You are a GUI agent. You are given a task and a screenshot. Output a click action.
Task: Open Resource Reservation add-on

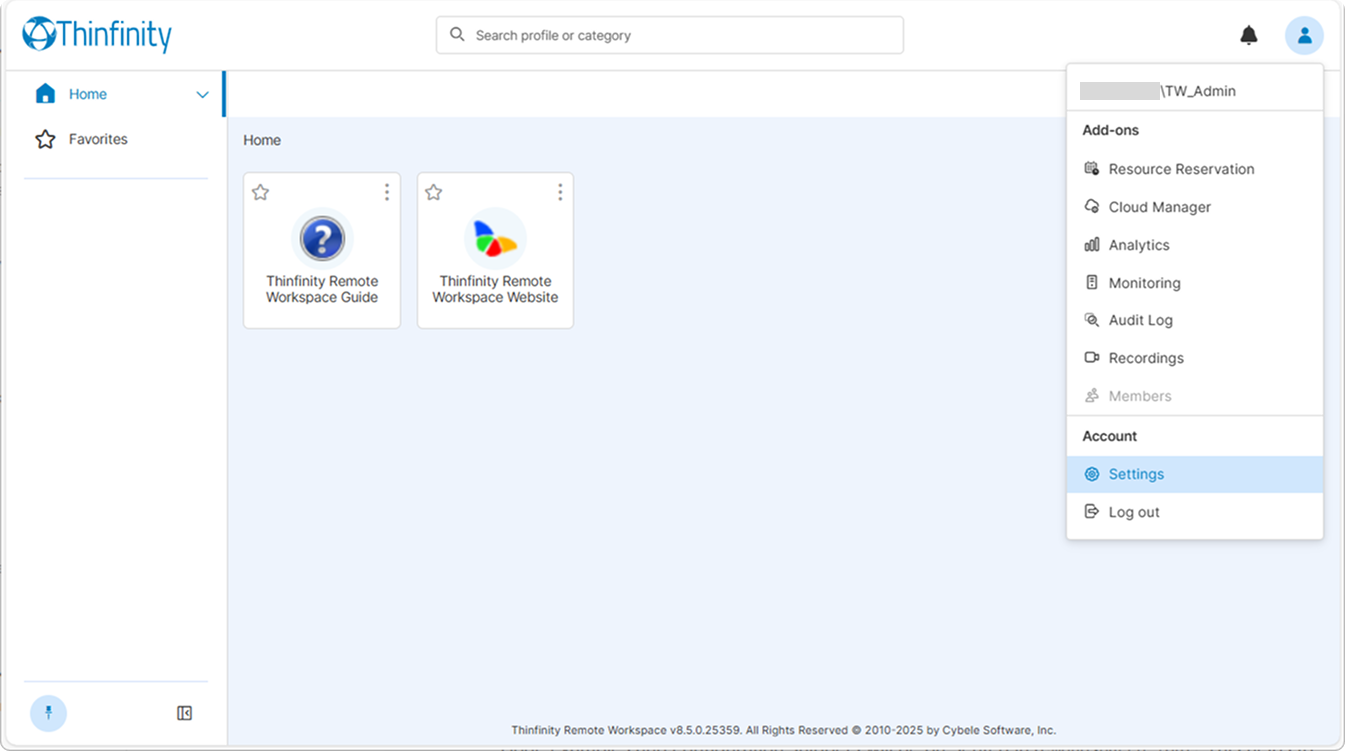click(x=1180, y=169)
